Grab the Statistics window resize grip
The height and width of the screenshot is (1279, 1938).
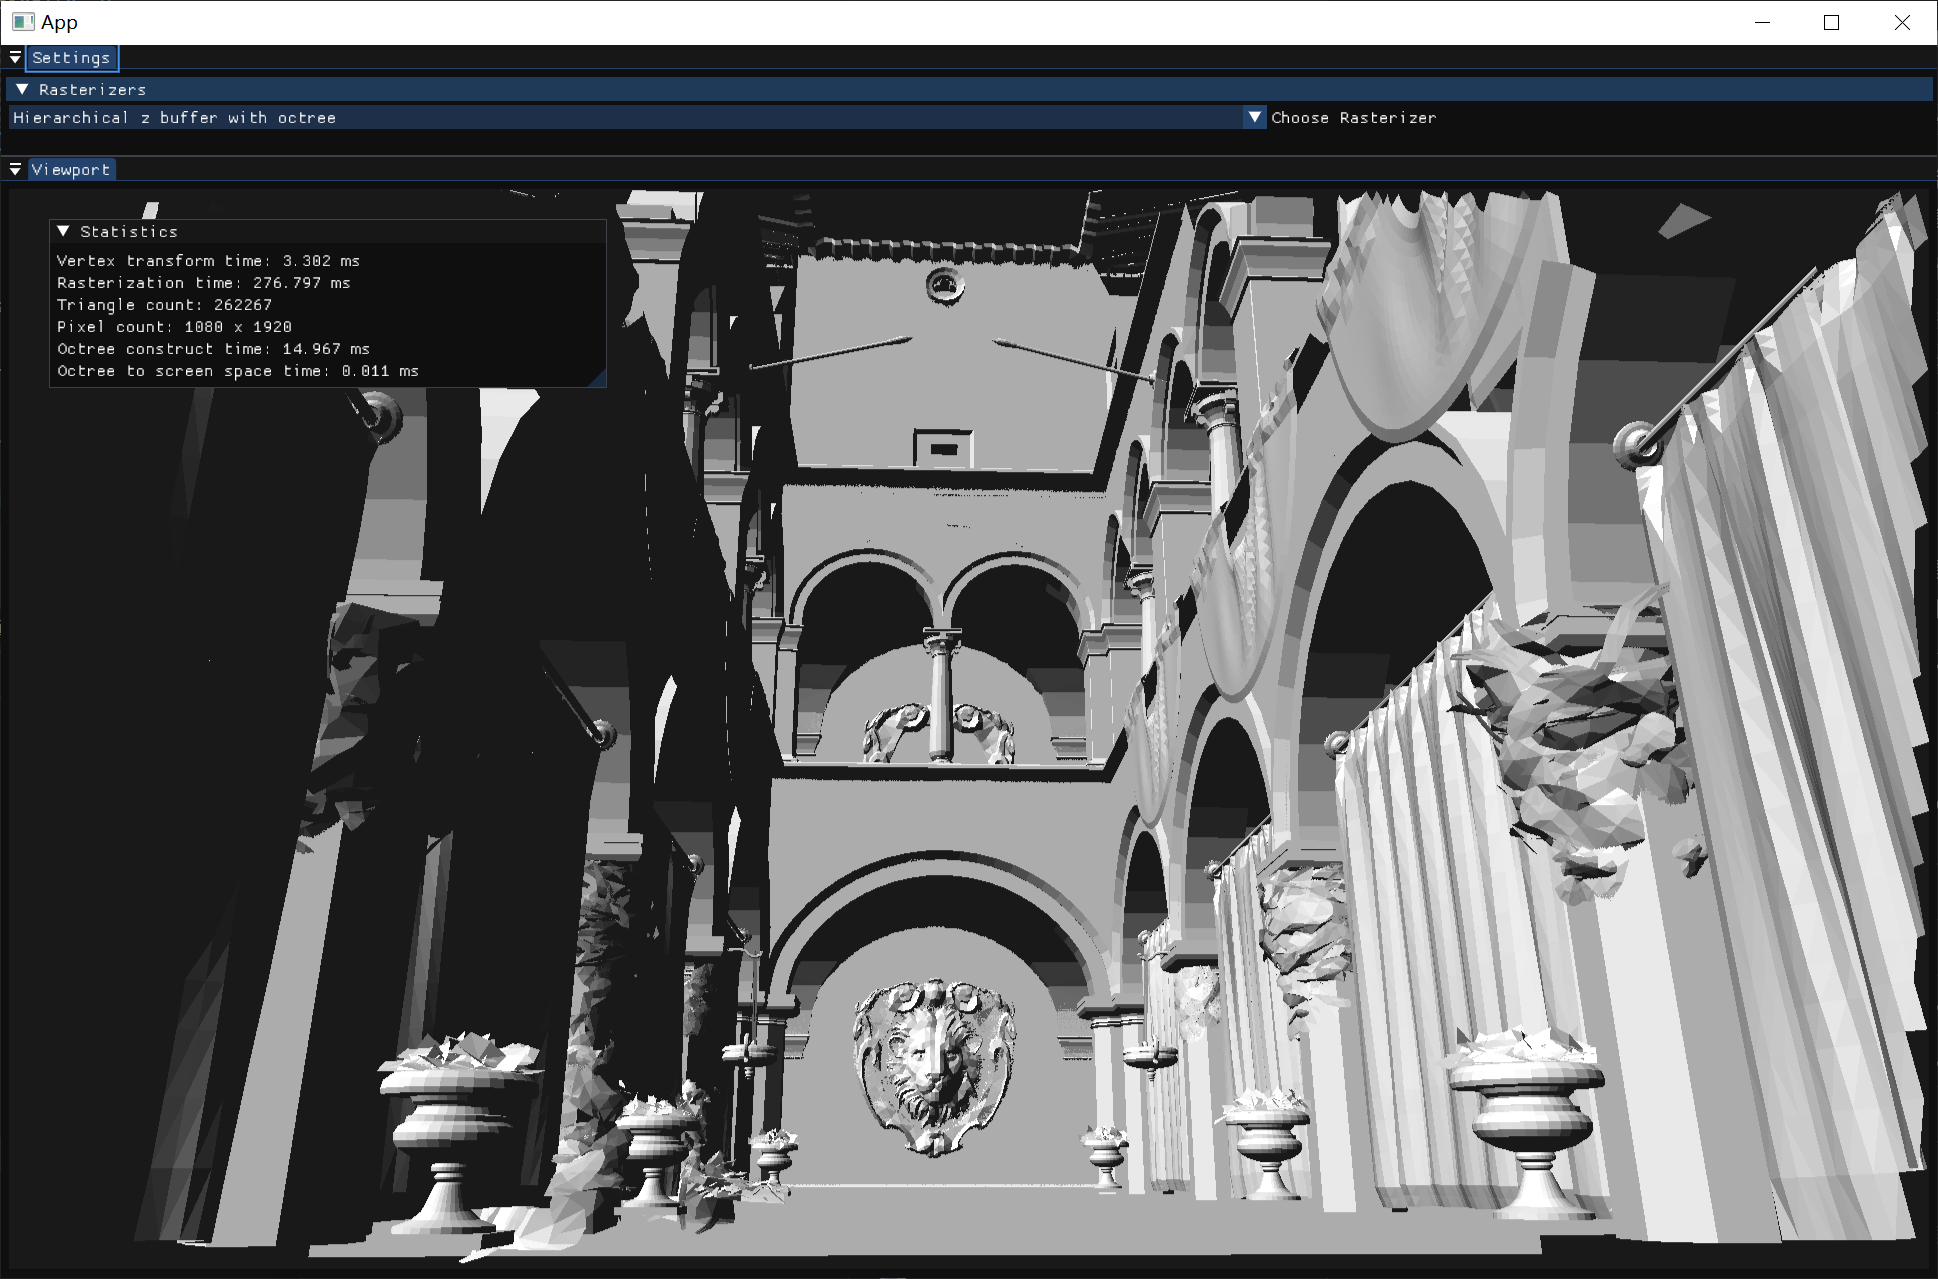tap(599, 380)
